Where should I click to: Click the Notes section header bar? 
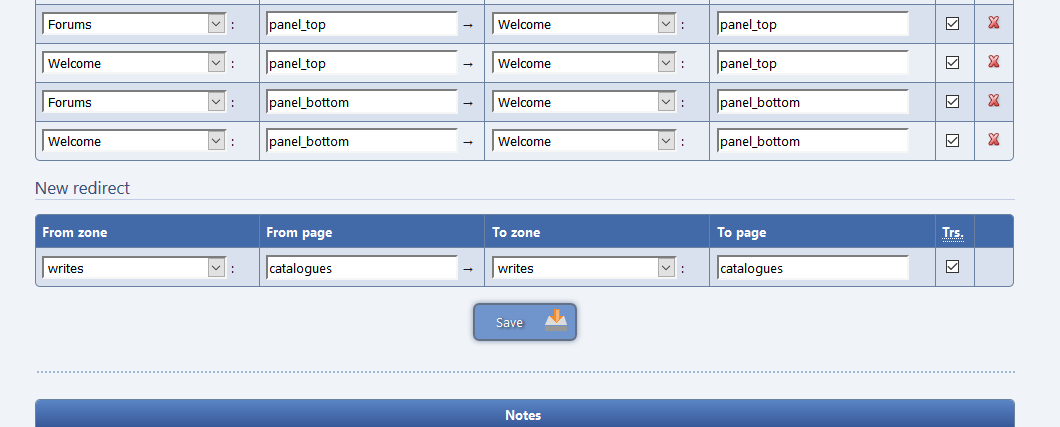[x=525, y=414]
